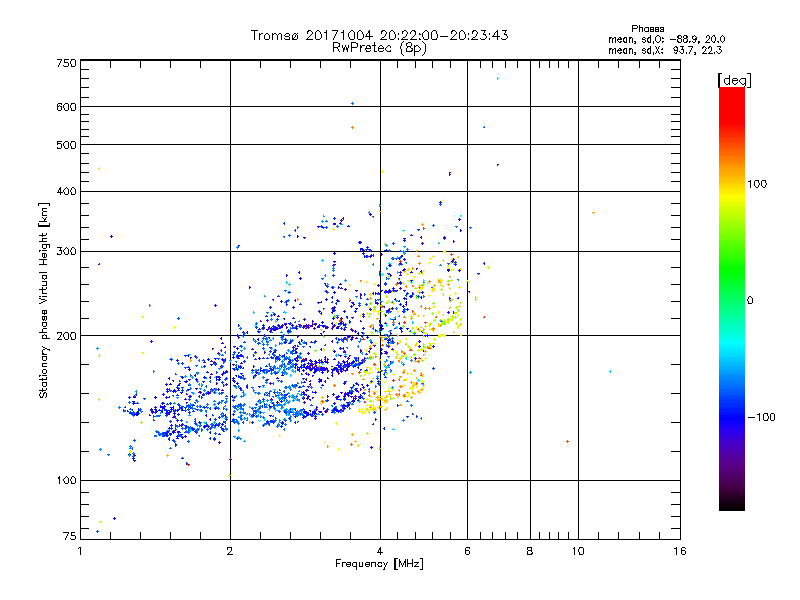Click the colorbar '-100' tick label
The image size is (800, 600).
761,417
